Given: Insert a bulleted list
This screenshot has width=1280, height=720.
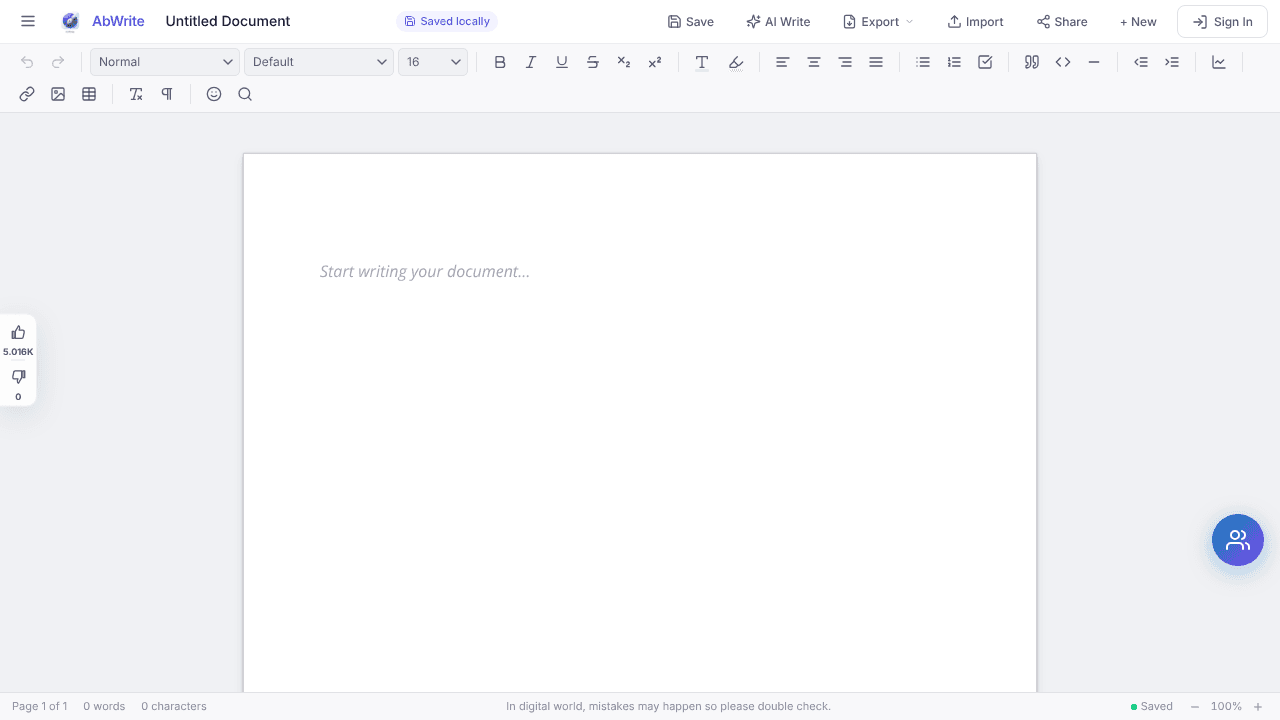Looking at the screenshot, I should coord(923,62).
